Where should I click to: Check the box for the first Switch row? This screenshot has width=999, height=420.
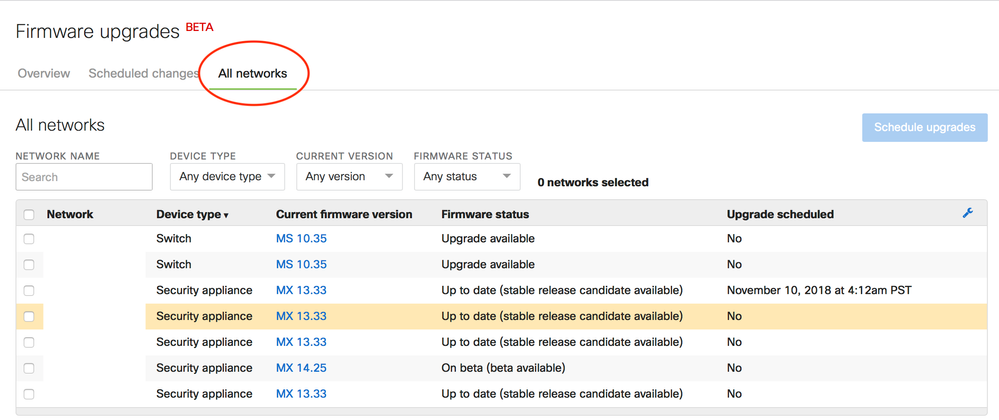pyautogui.click(x=29, y=239)
